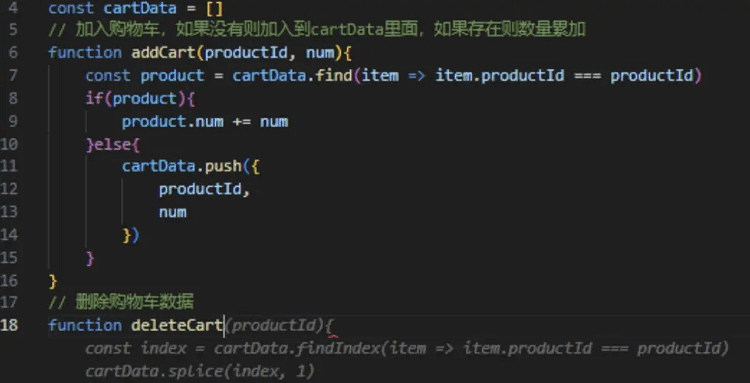Click the closing brace on line 16

53,281
